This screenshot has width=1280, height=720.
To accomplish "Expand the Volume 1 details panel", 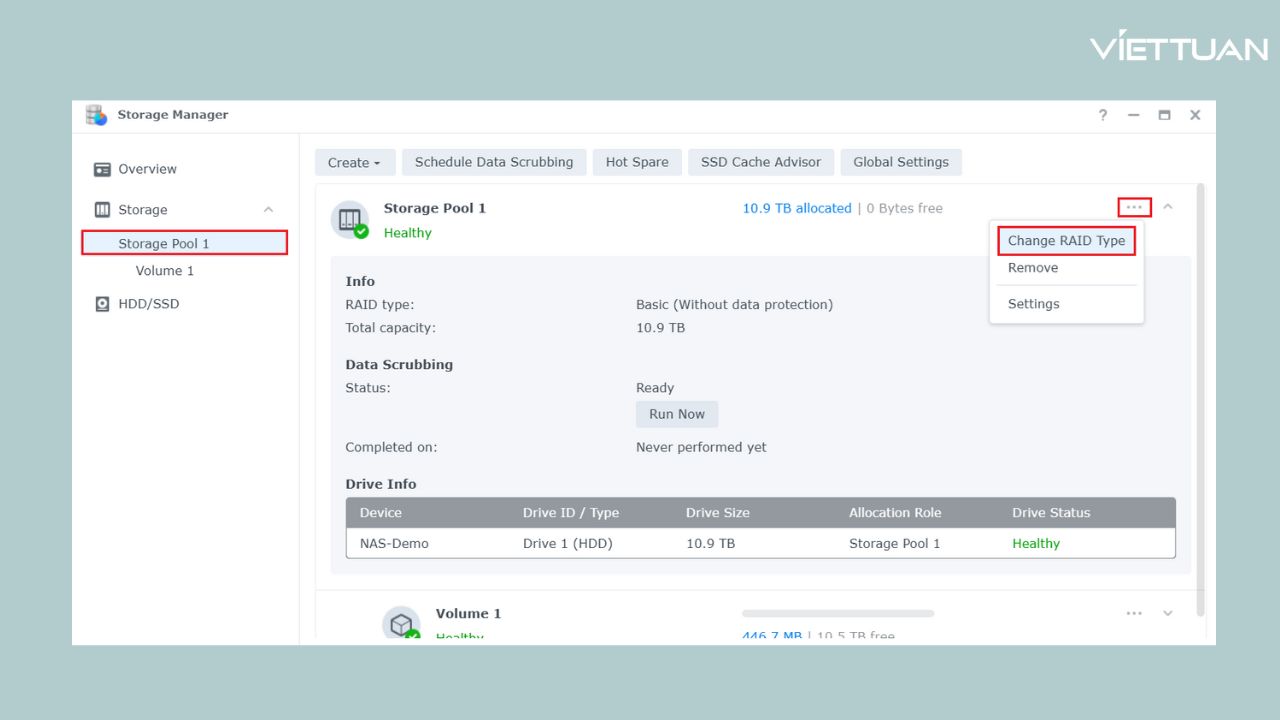I will pos(1167,613).
